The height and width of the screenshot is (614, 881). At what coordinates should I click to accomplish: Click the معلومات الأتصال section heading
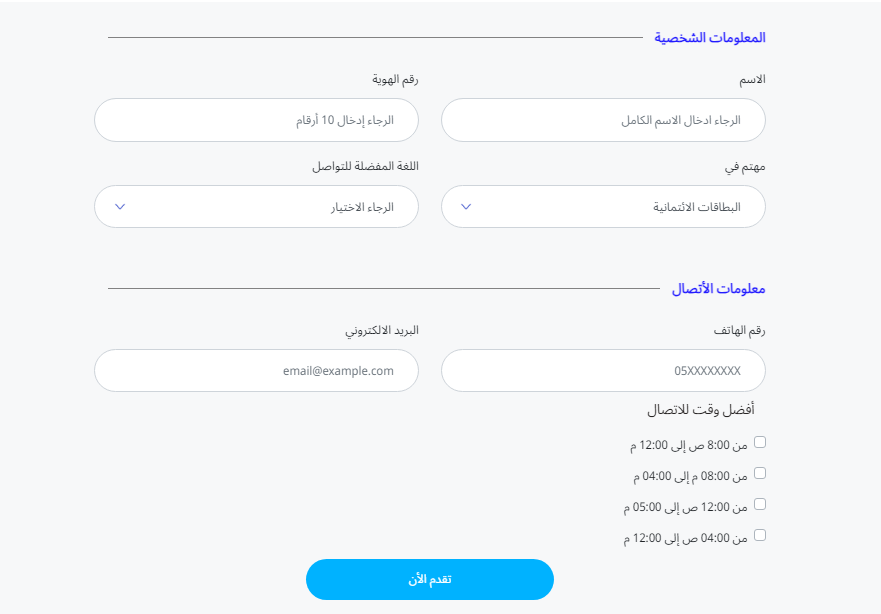(719, 289)
